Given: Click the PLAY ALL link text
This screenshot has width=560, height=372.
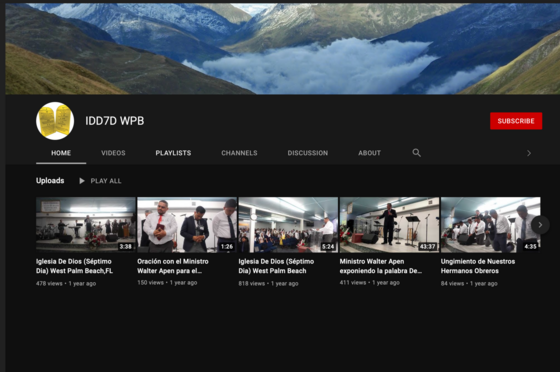Looking at the screenshot, I should (106, 181).
